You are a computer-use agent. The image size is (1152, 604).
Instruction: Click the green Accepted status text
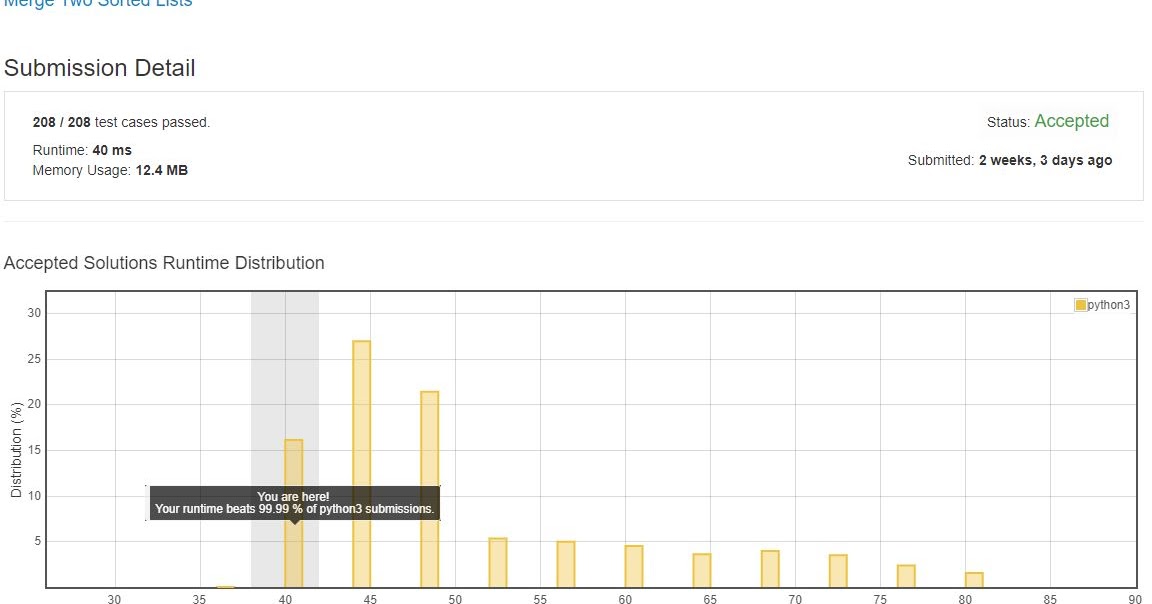click(1071, 121)
